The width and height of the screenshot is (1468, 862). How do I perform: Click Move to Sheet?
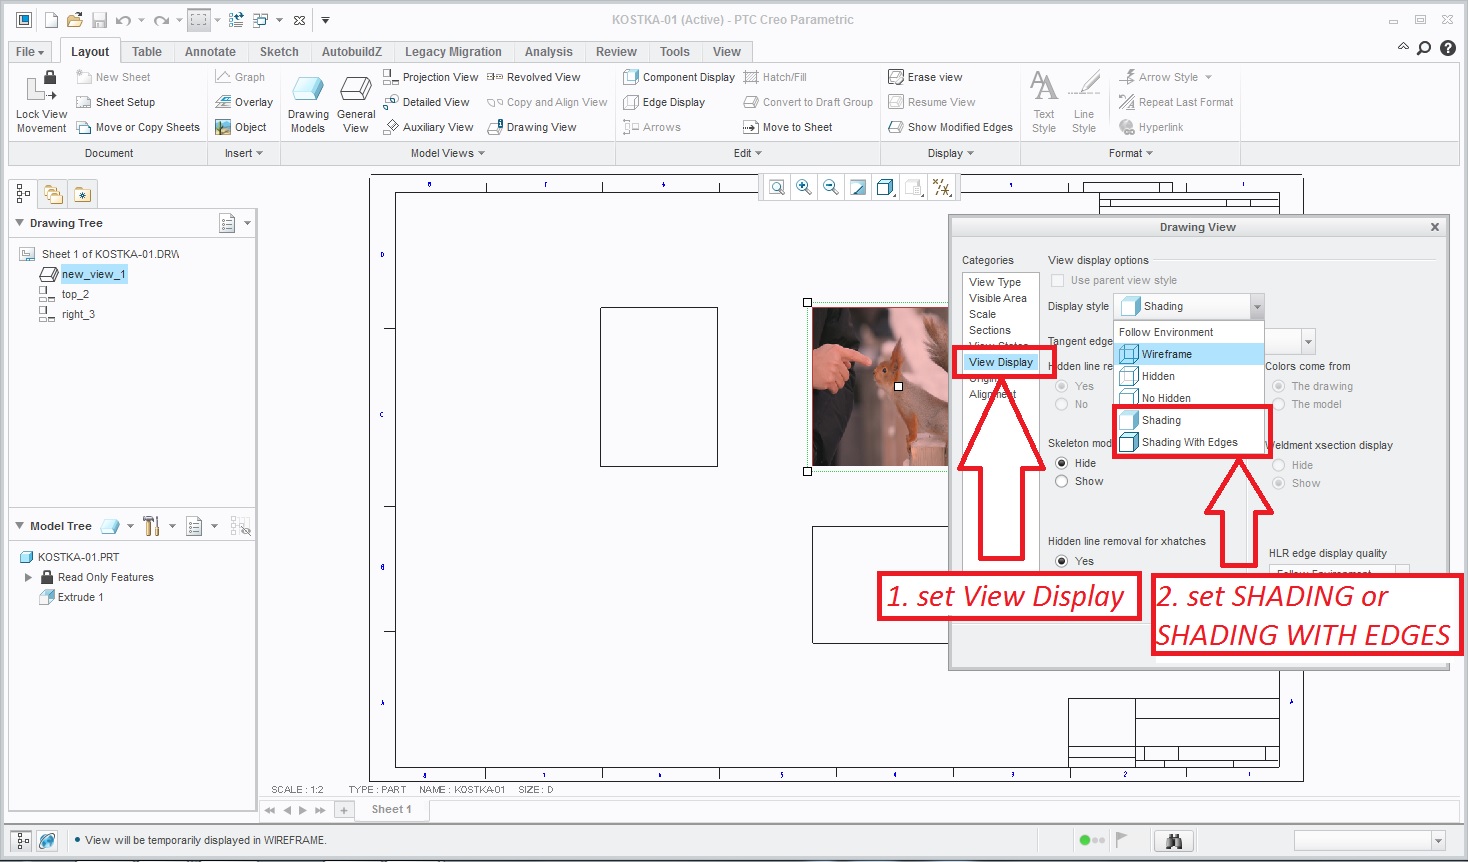[x=787, y=127]
